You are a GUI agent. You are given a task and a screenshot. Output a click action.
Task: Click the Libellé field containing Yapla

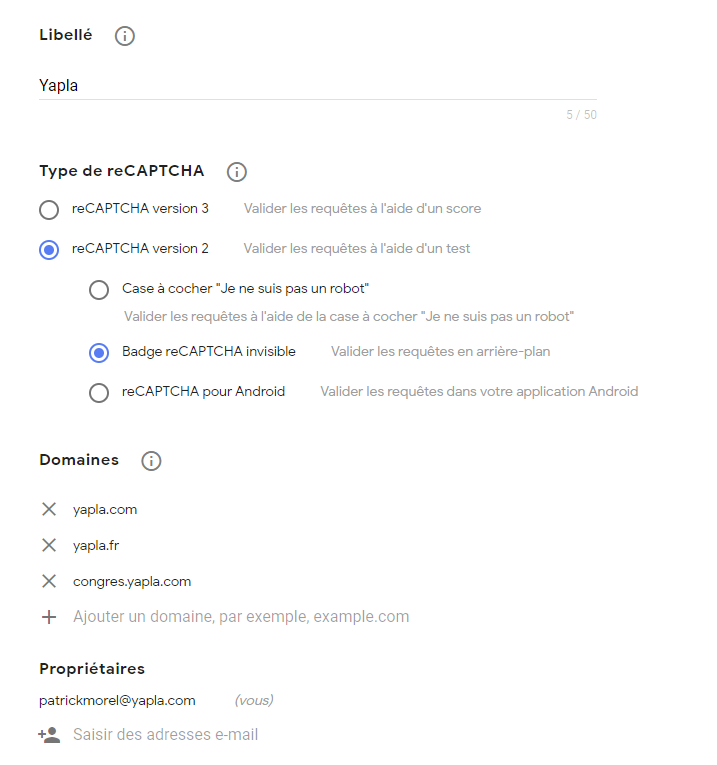pyautogui.click(x=318, y=85)
